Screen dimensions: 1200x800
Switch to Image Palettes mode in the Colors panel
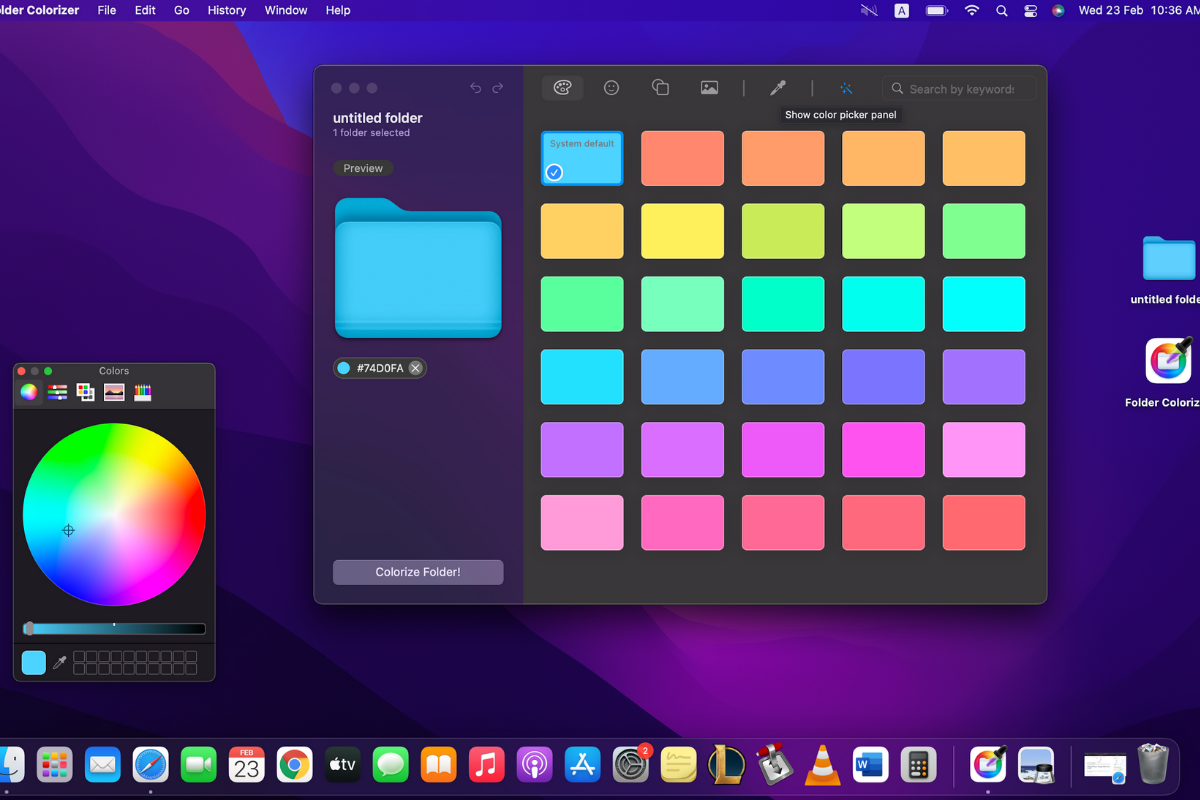[114, 392]
